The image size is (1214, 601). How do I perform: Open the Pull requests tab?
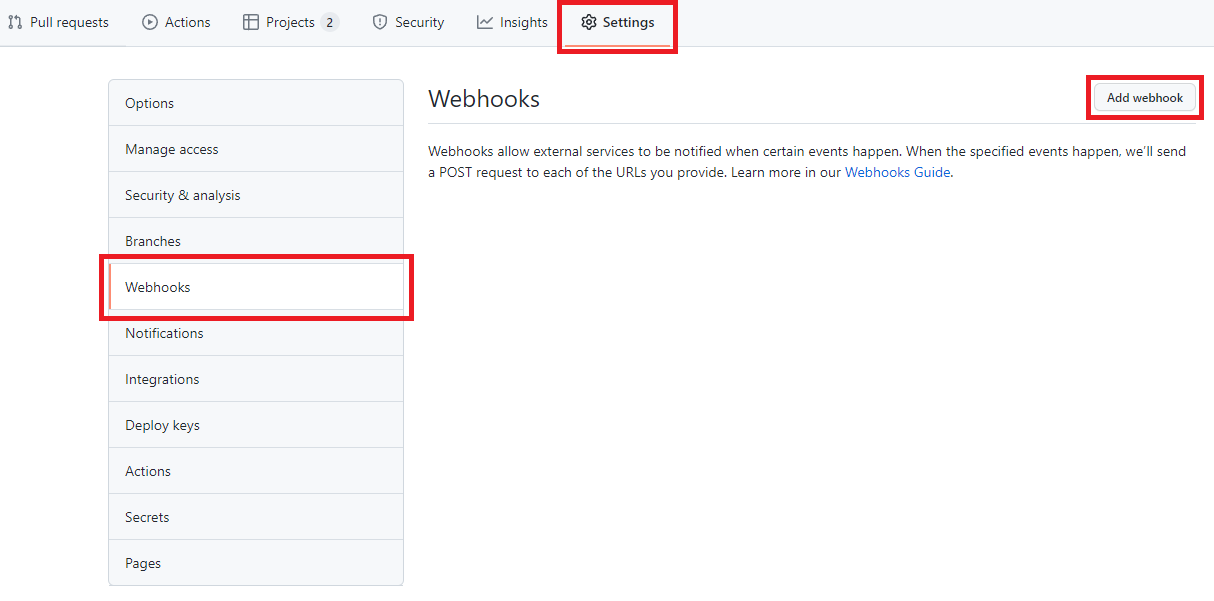[x=59, y=22]
